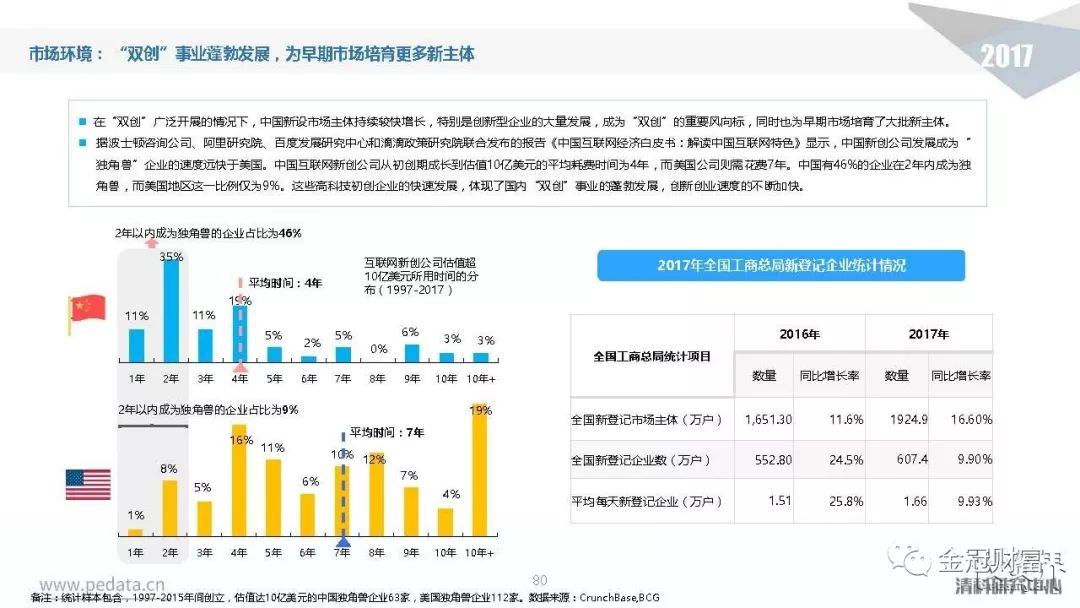Click the pink triangle marker at 4年
The image size is (1080, 608).
tap(240, 367)
